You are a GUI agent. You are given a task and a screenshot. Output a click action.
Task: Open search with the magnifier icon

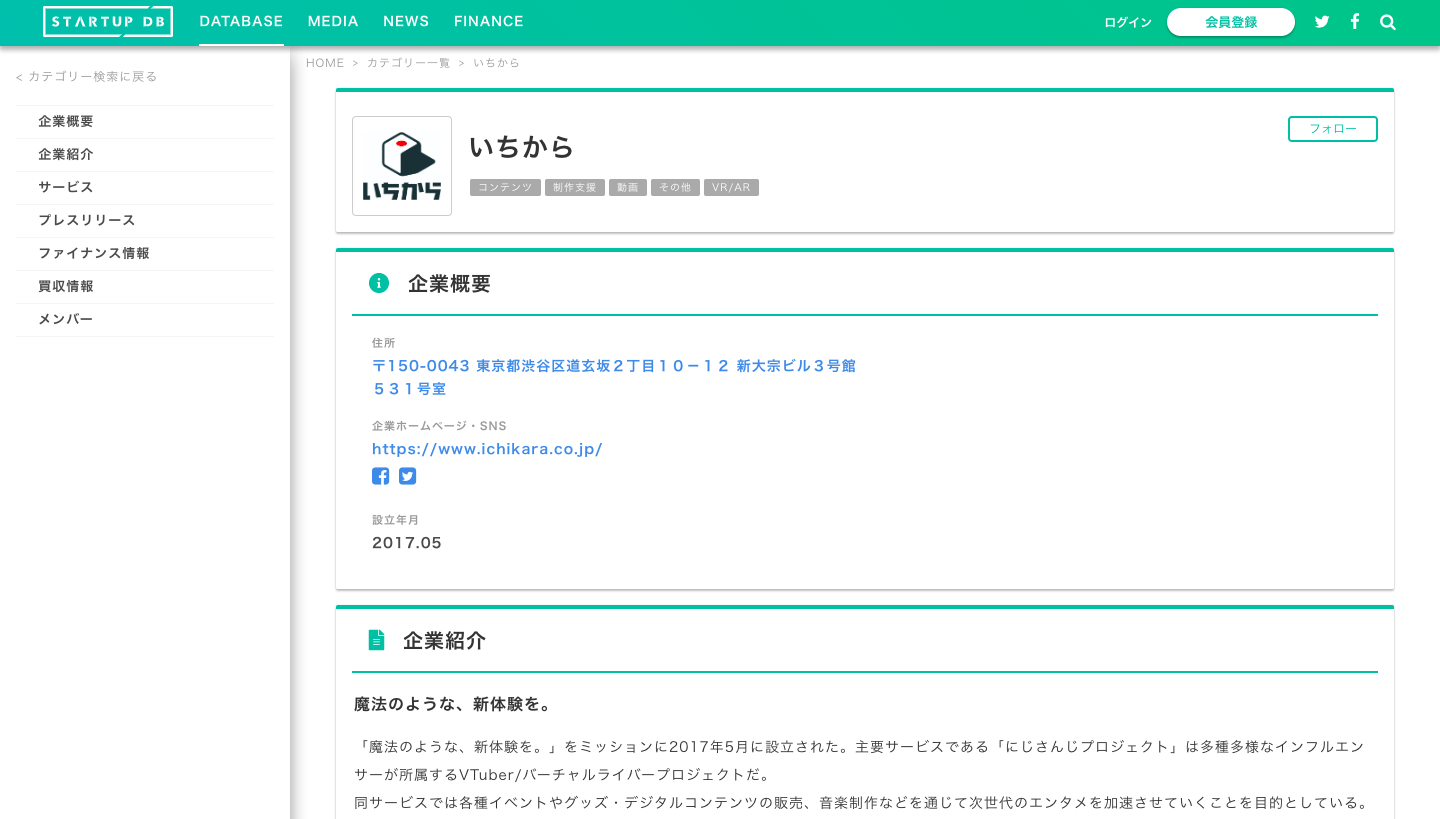[1388, 22]
